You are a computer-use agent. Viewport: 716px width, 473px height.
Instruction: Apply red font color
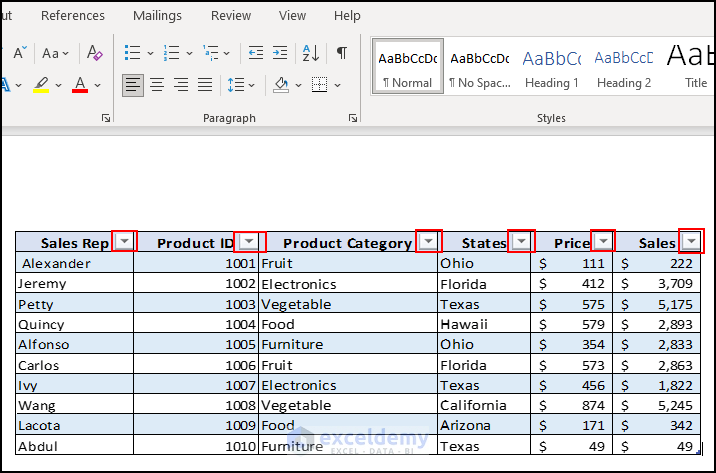click(x=80, y=85)
